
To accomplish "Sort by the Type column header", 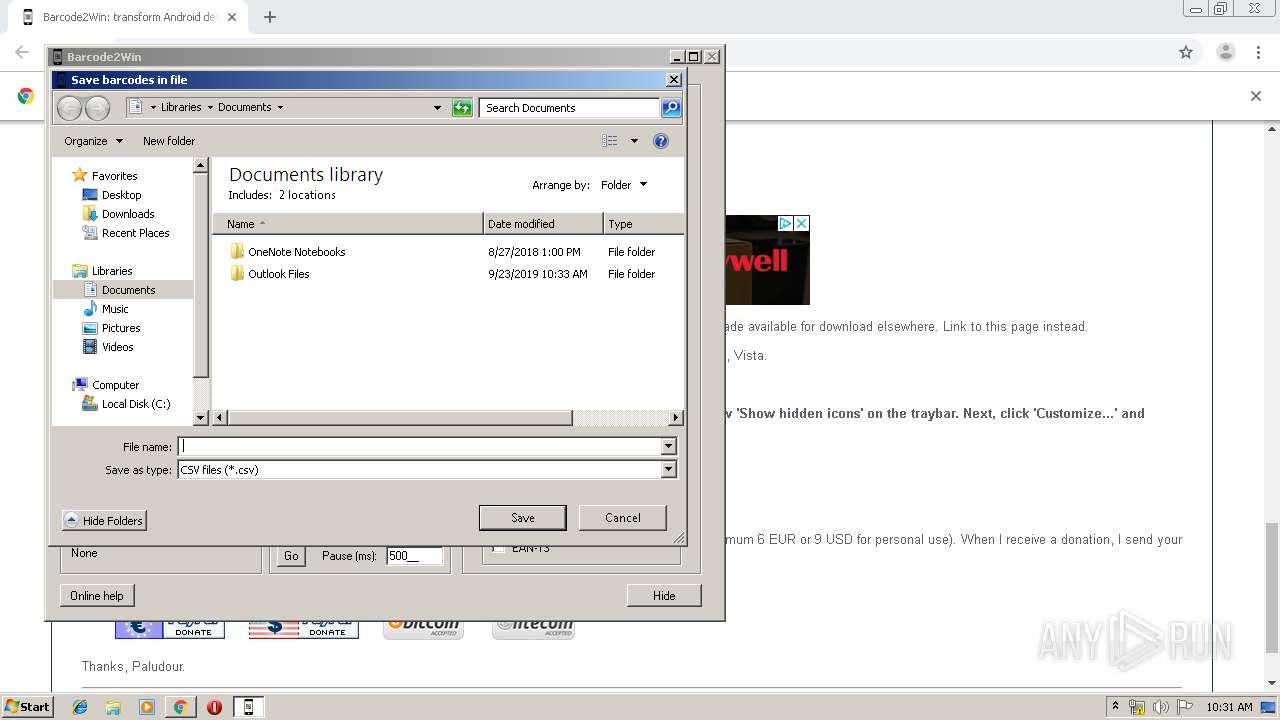I will [x=644, y=224].
